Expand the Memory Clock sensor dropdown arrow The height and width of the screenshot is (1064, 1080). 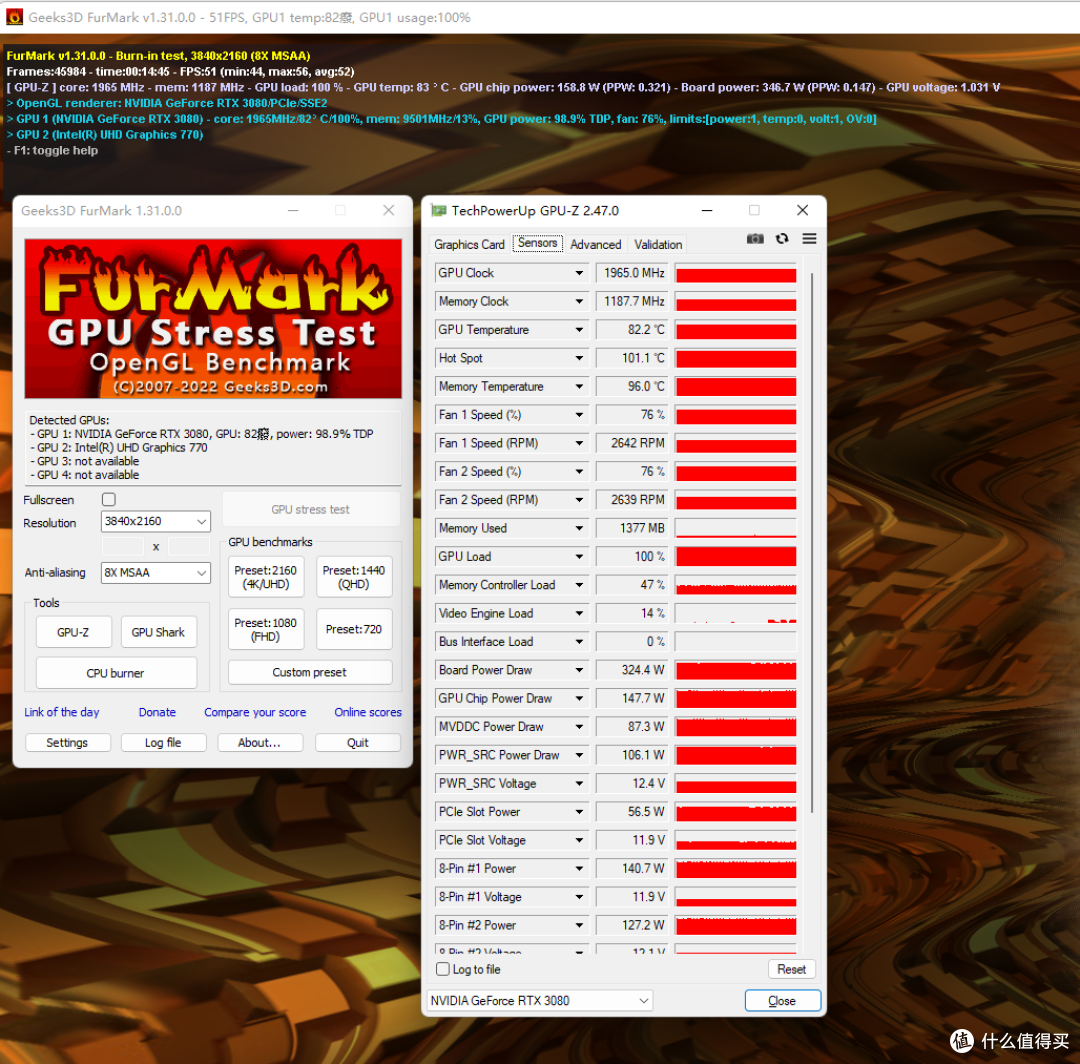pos(579,302)
